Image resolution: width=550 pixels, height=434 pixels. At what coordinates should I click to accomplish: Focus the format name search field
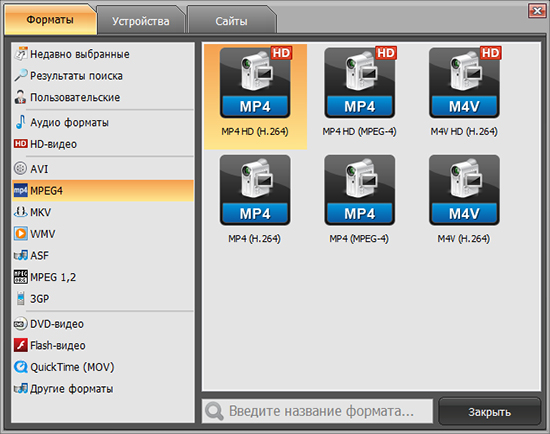point(317,411)
